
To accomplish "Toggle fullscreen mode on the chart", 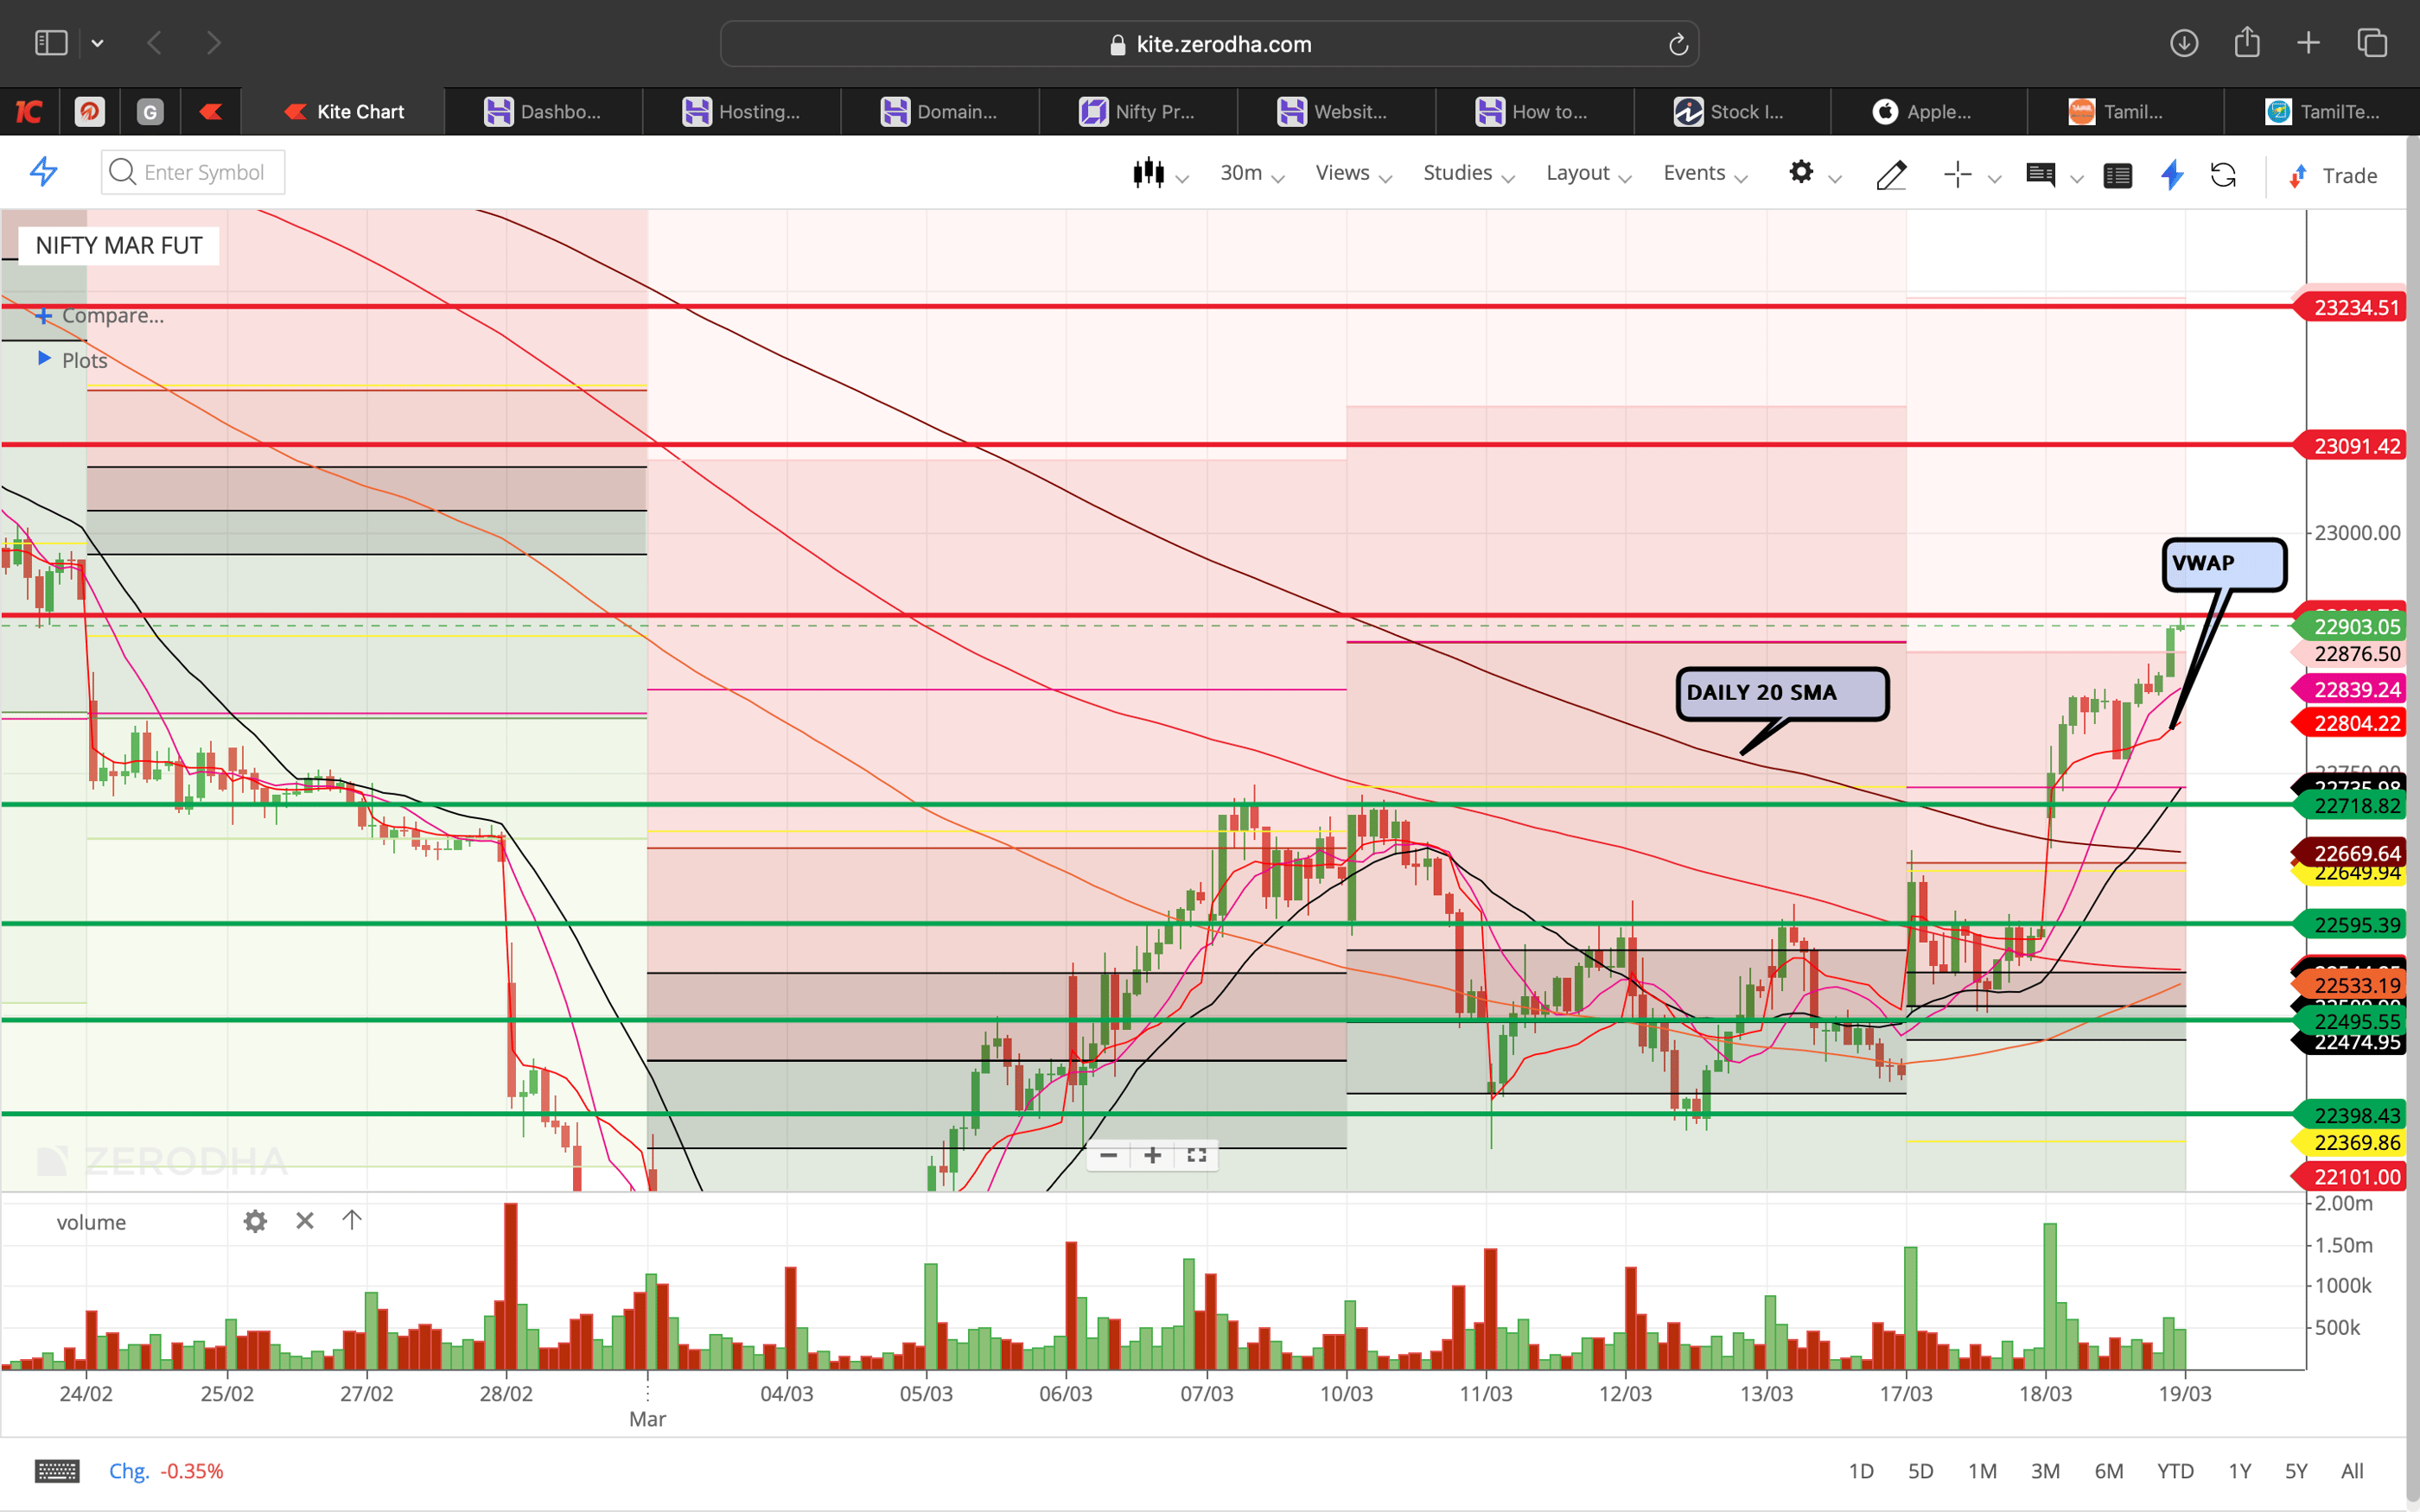I will 1196,1155.
